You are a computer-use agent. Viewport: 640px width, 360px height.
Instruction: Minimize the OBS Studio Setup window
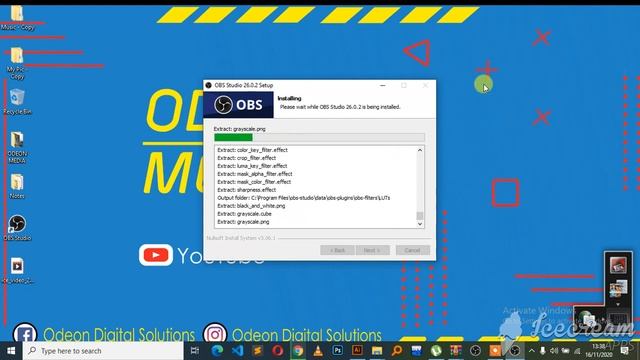[383, 85]
